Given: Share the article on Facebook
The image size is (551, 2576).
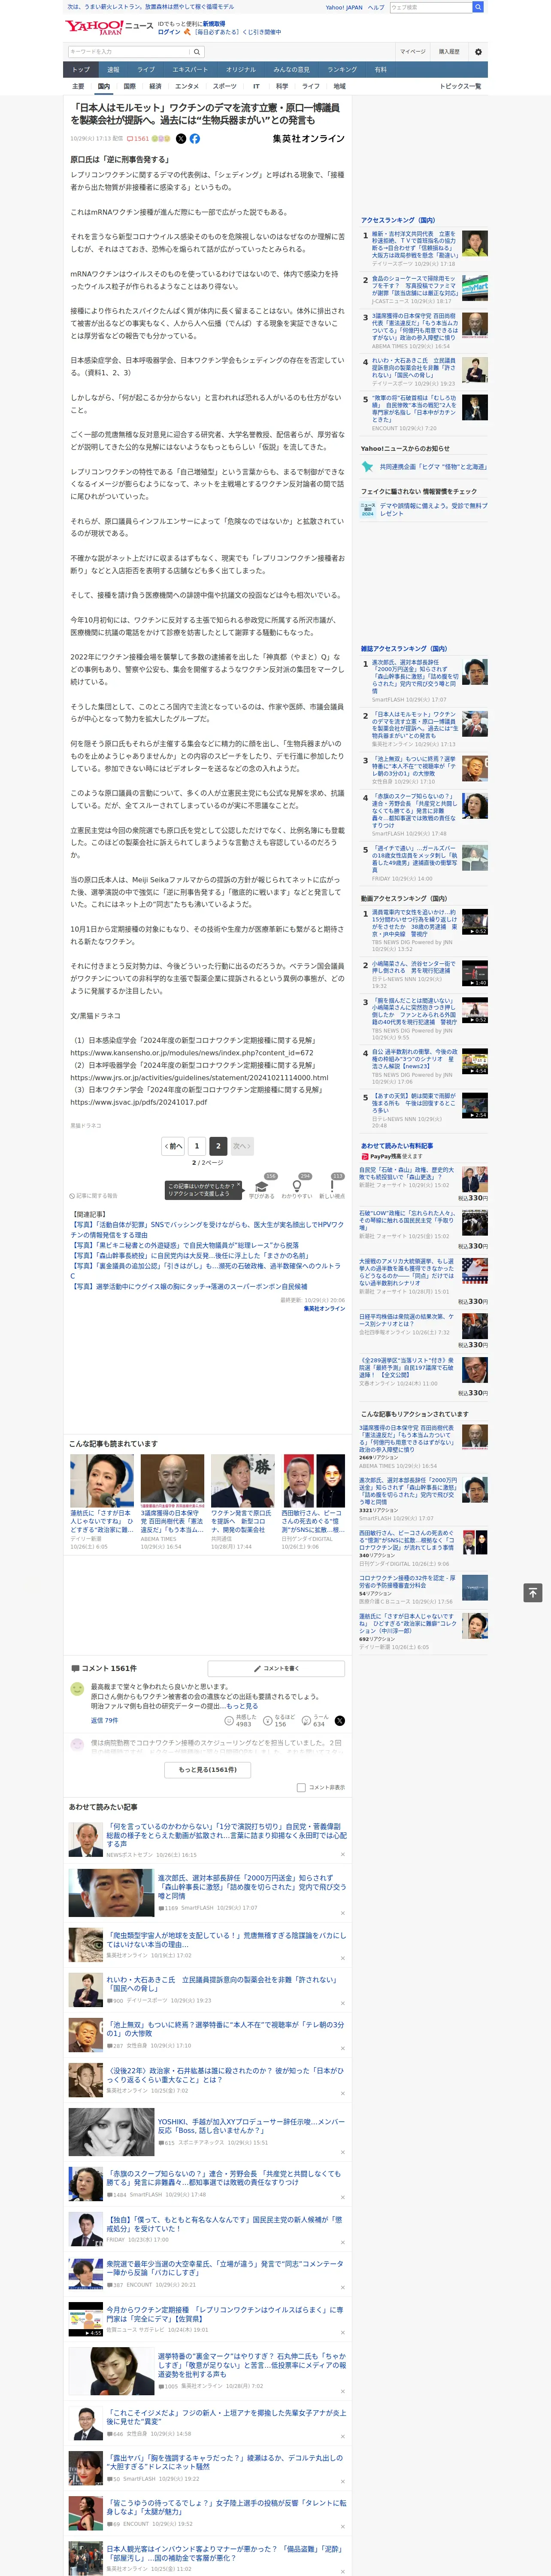Looking at the screenshot, I should pyautogui.click(x=195, y=139).
